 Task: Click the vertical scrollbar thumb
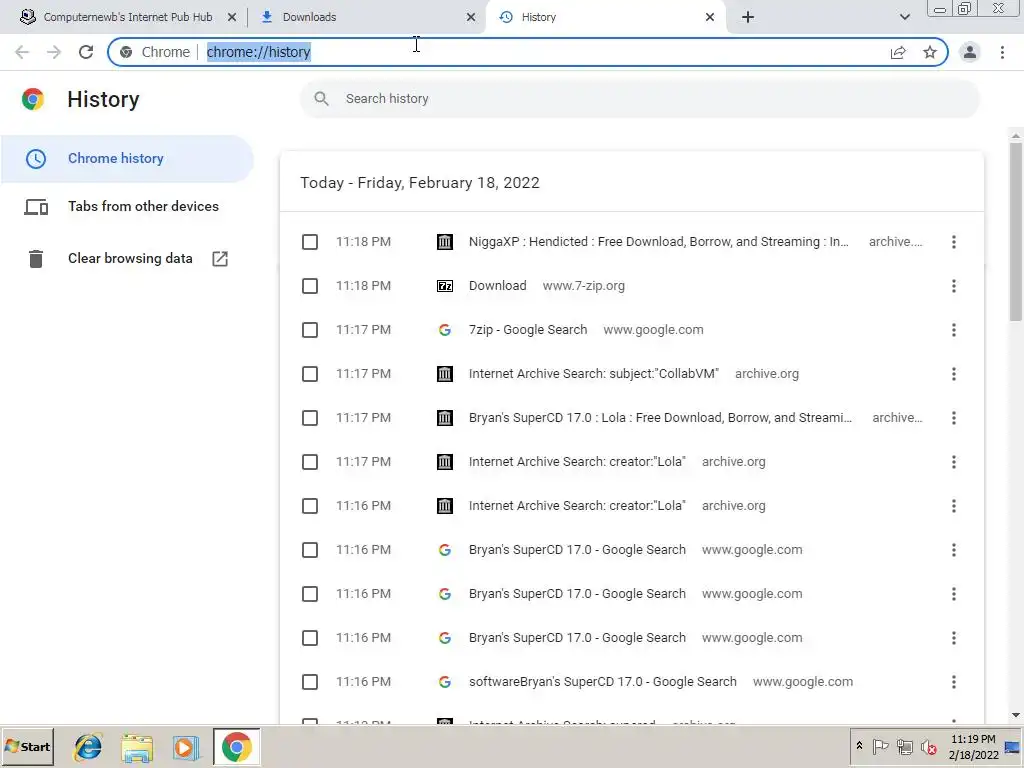pos(1016,232)
